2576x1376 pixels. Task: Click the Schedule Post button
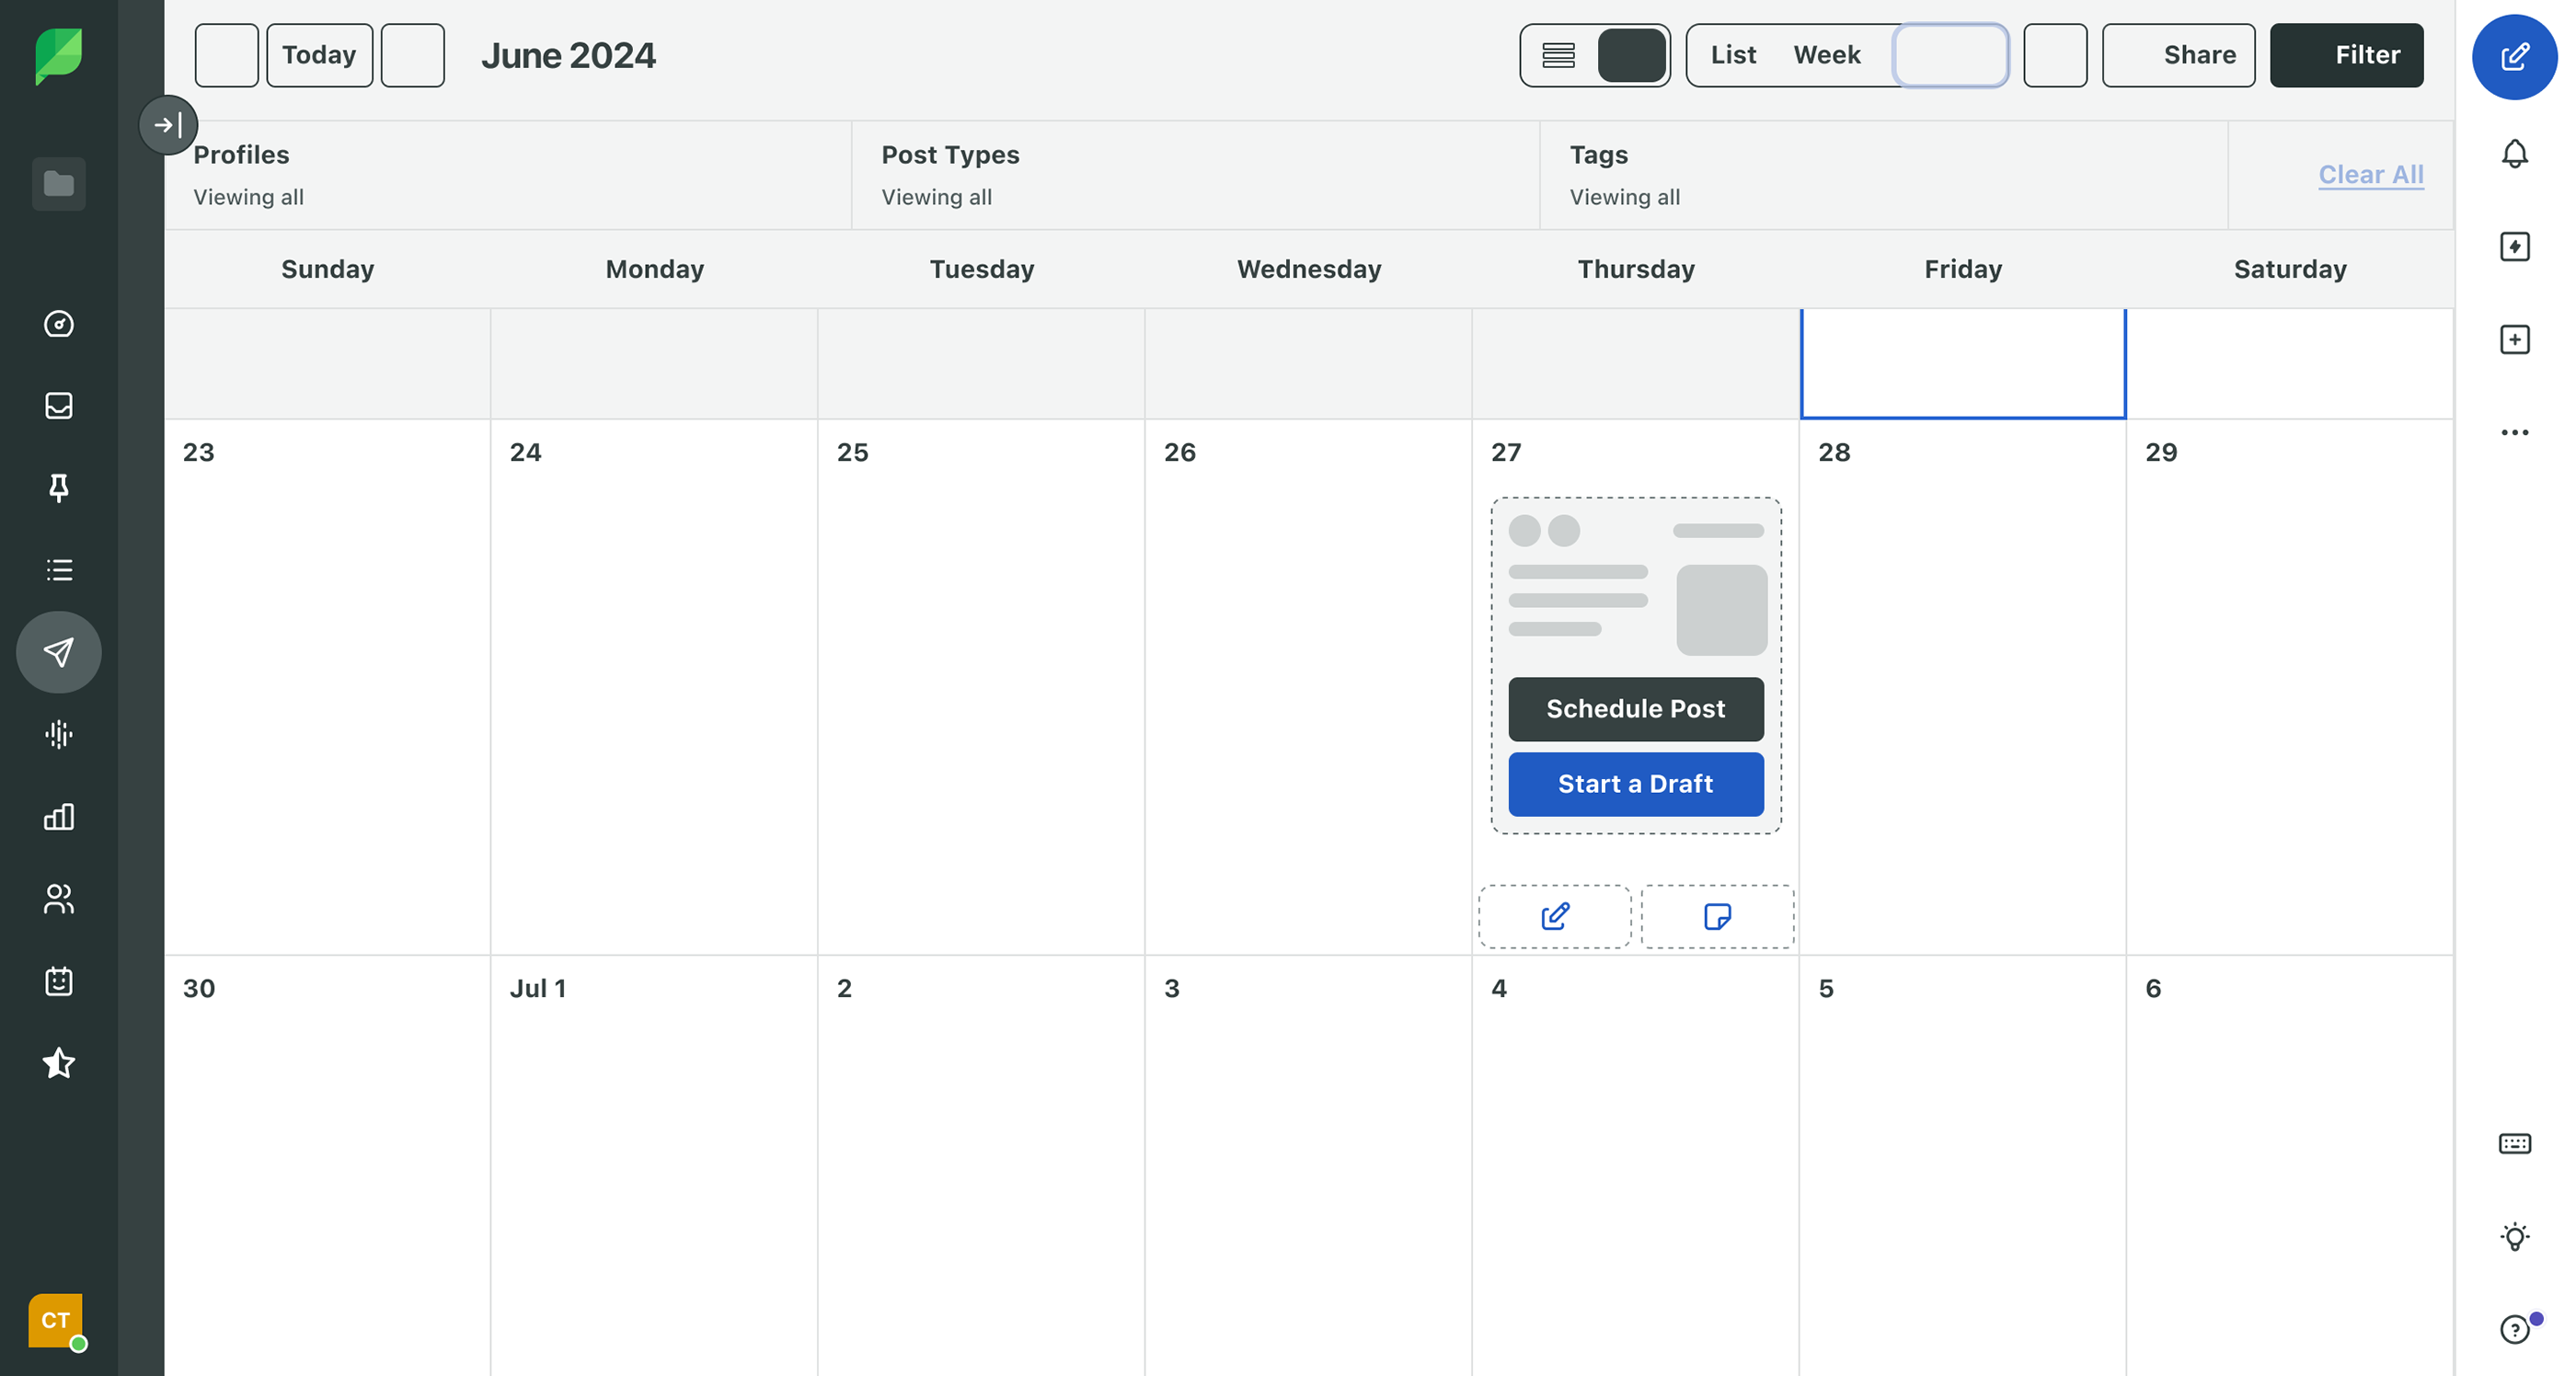coord(1635,709)
